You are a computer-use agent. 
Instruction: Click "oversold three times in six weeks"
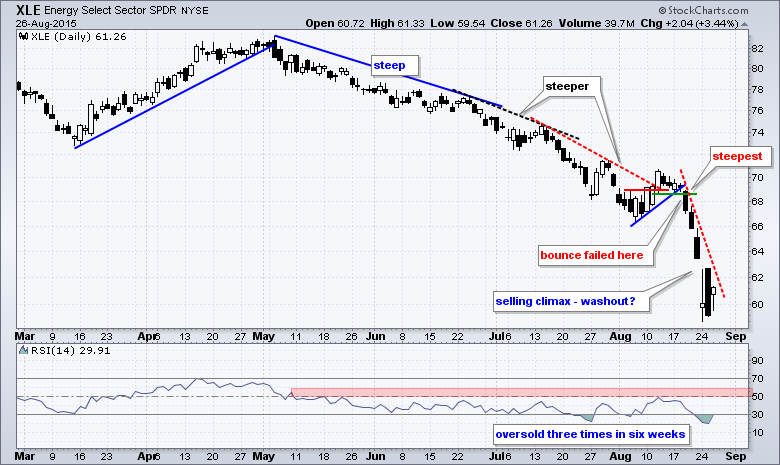[x=591, y=434]
